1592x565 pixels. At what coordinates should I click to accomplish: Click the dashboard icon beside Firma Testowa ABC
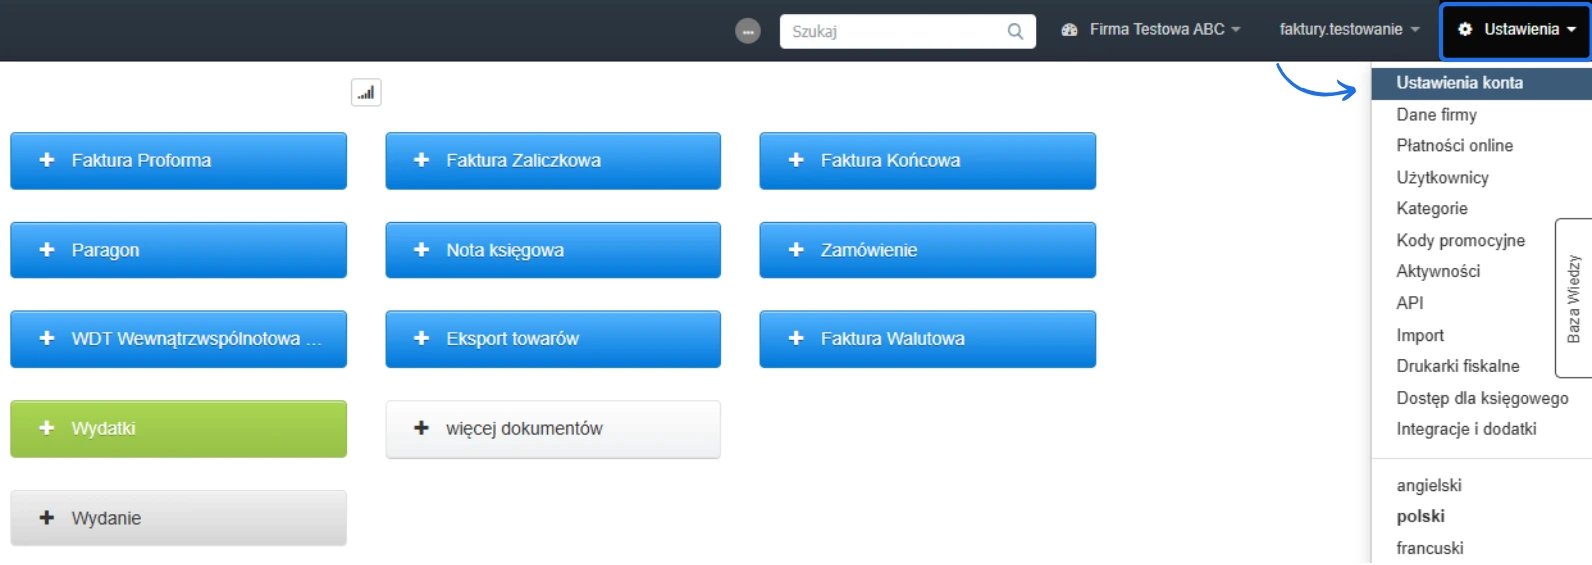[1069, 30]
